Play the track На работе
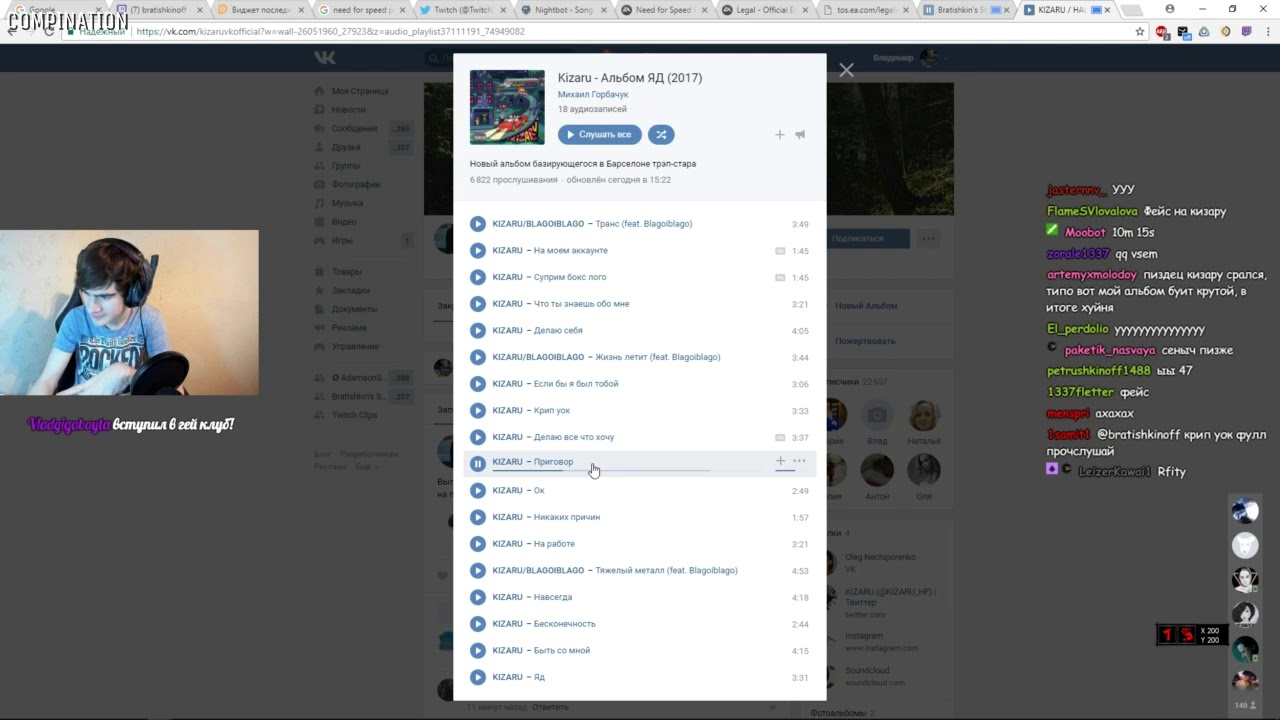Viewport: 1280px width, 720px height. (x=478, y=544)
